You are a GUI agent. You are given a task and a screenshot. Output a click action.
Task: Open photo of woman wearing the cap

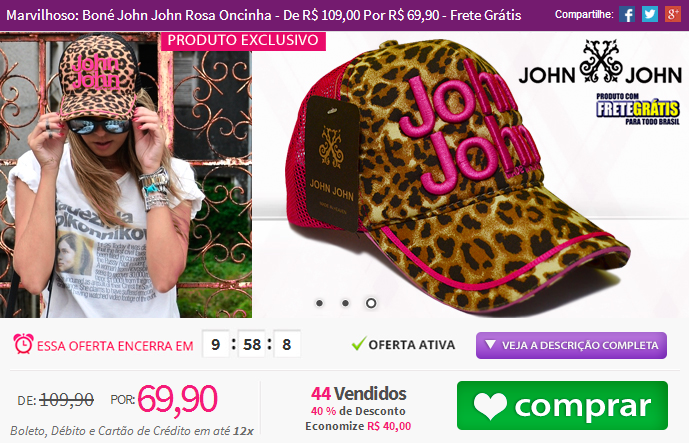click(x=126, y=174)
